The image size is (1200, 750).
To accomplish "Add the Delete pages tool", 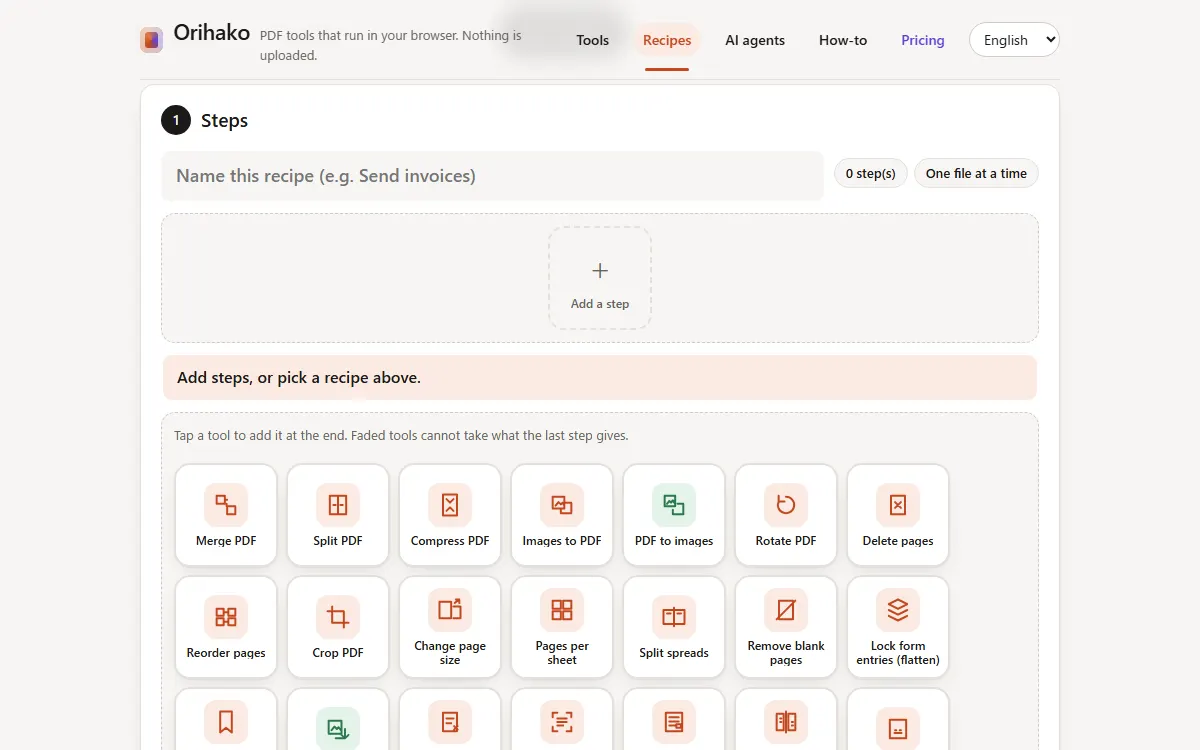I will (x=898, y=515).
